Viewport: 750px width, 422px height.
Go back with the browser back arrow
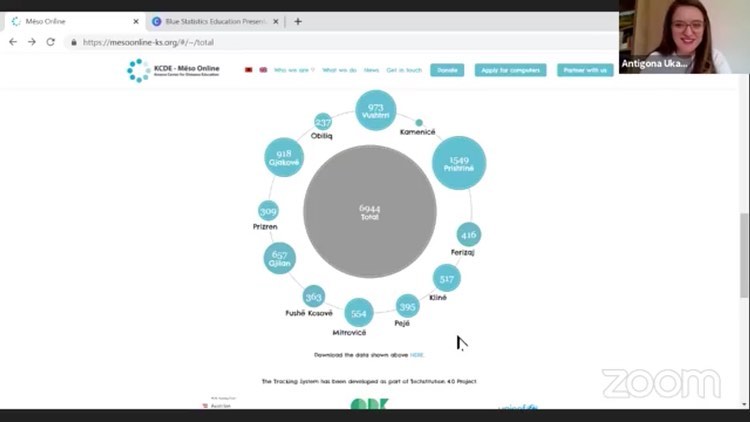[x=13, y=42]
